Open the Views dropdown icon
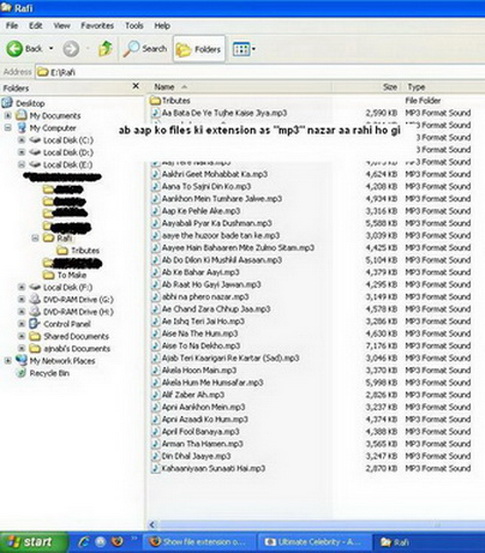Screen dimensions: 485x553 click(x=243, y=49)
